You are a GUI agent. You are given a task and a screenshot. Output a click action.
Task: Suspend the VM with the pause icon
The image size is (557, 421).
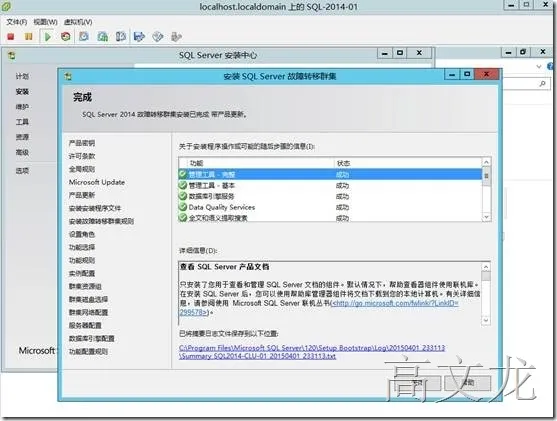coord(29,36)
